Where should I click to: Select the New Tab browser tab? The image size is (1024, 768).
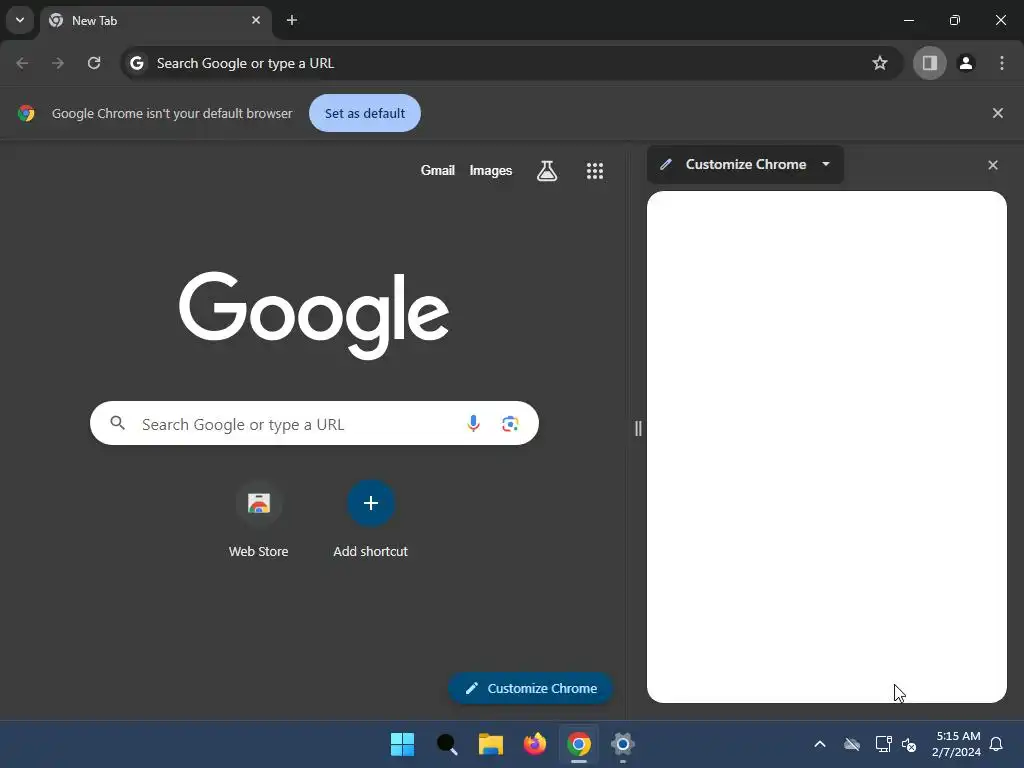(155, 21)
